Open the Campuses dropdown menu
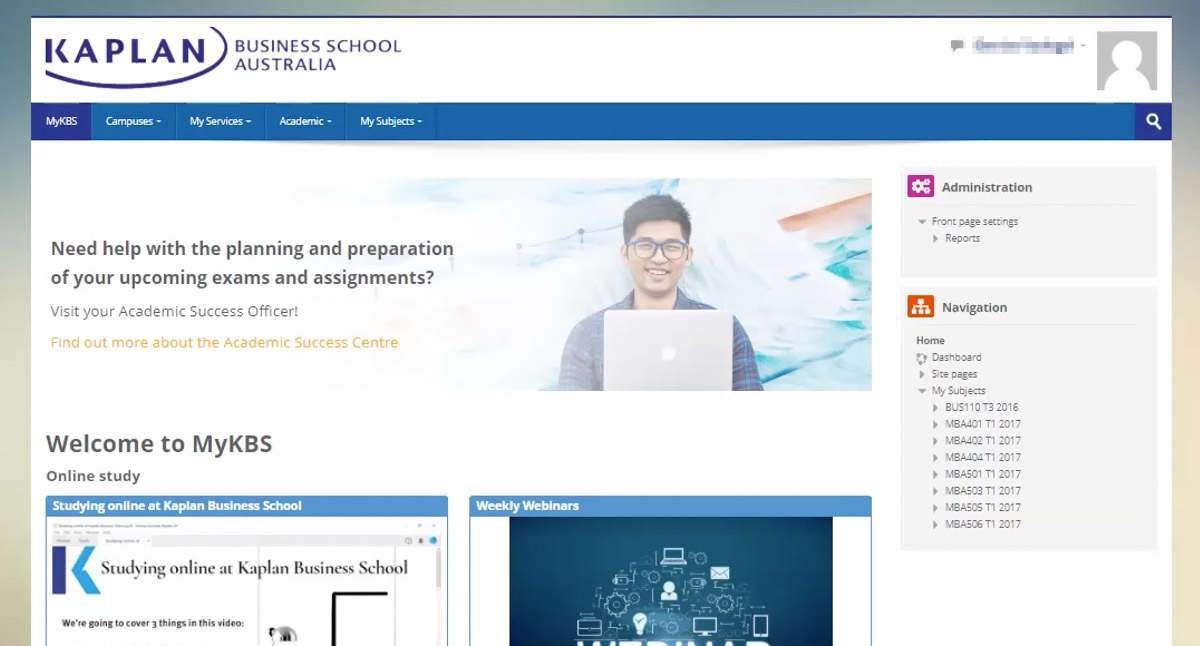This screenshot has width=1200, height=646. tap(133, 121)
